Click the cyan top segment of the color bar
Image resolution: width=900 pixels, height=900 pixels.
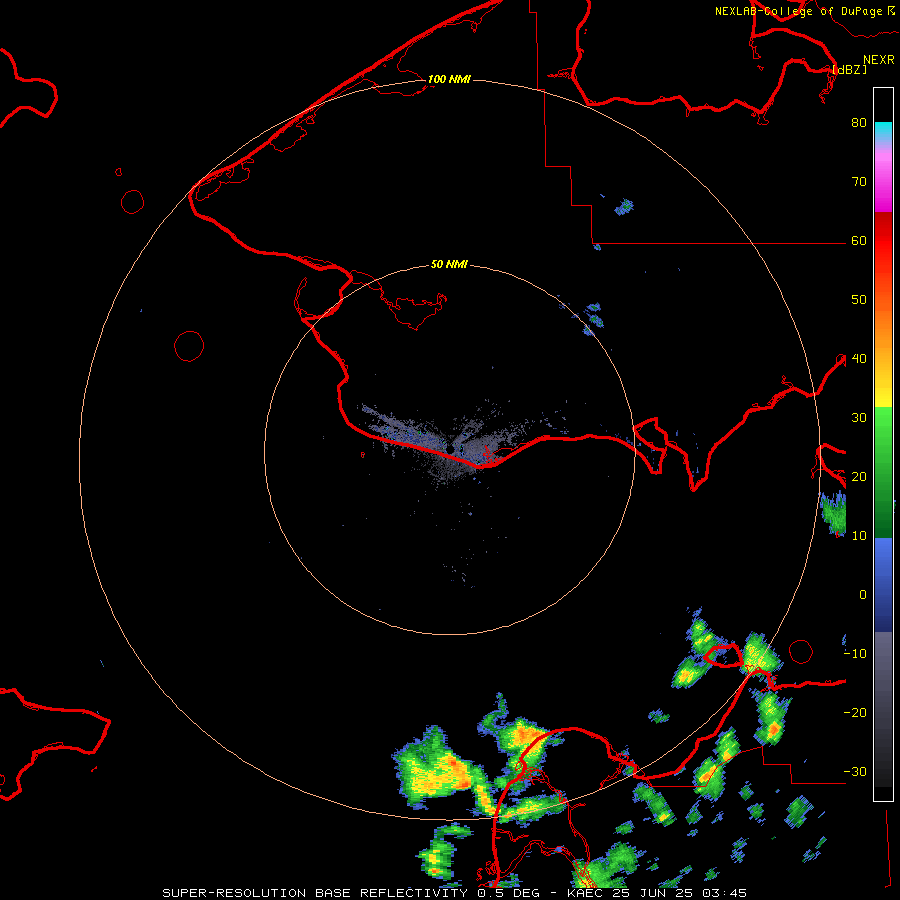[x=883, y=131]
